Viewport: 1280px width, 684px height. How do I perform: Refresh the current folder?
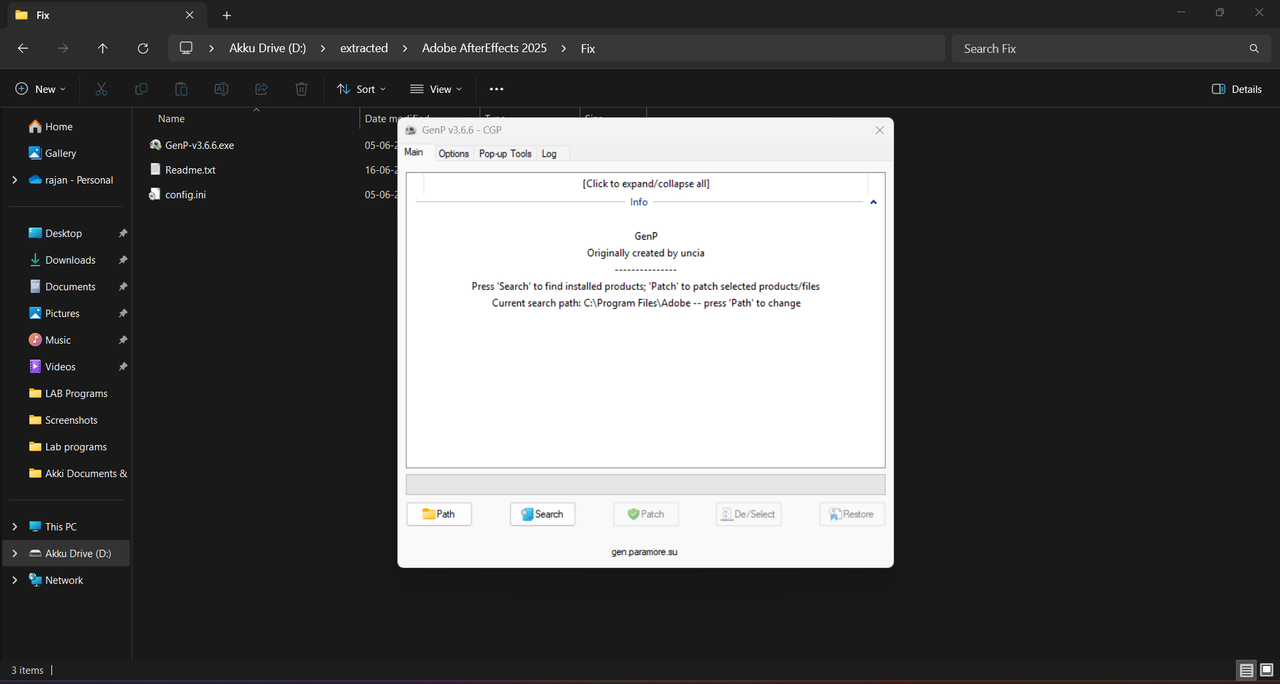[143, 48]
